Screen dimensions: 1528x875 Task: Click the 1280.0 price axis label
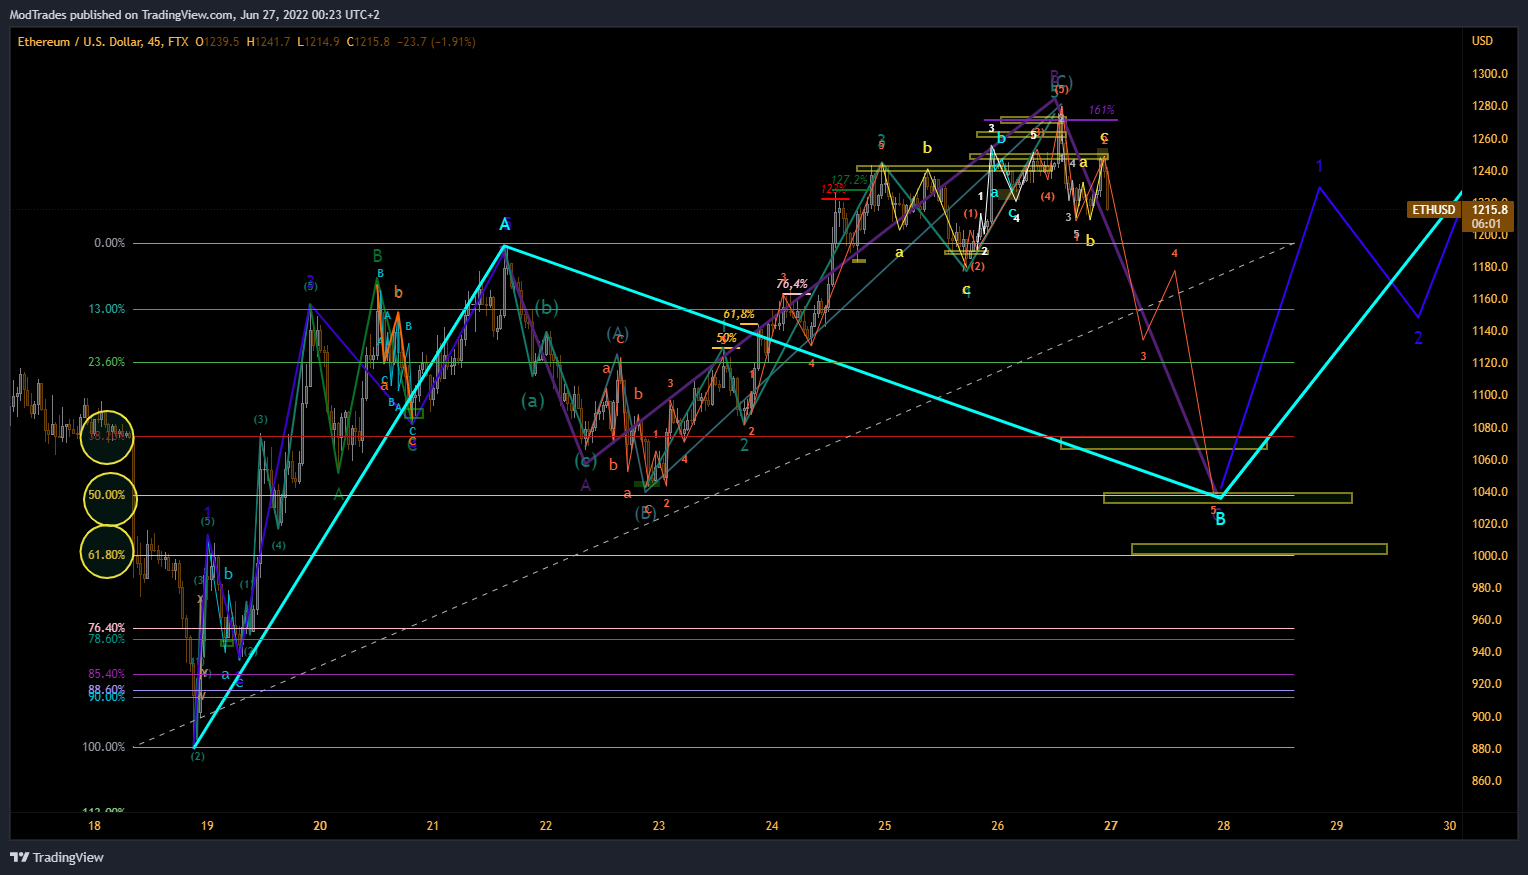1489,106
